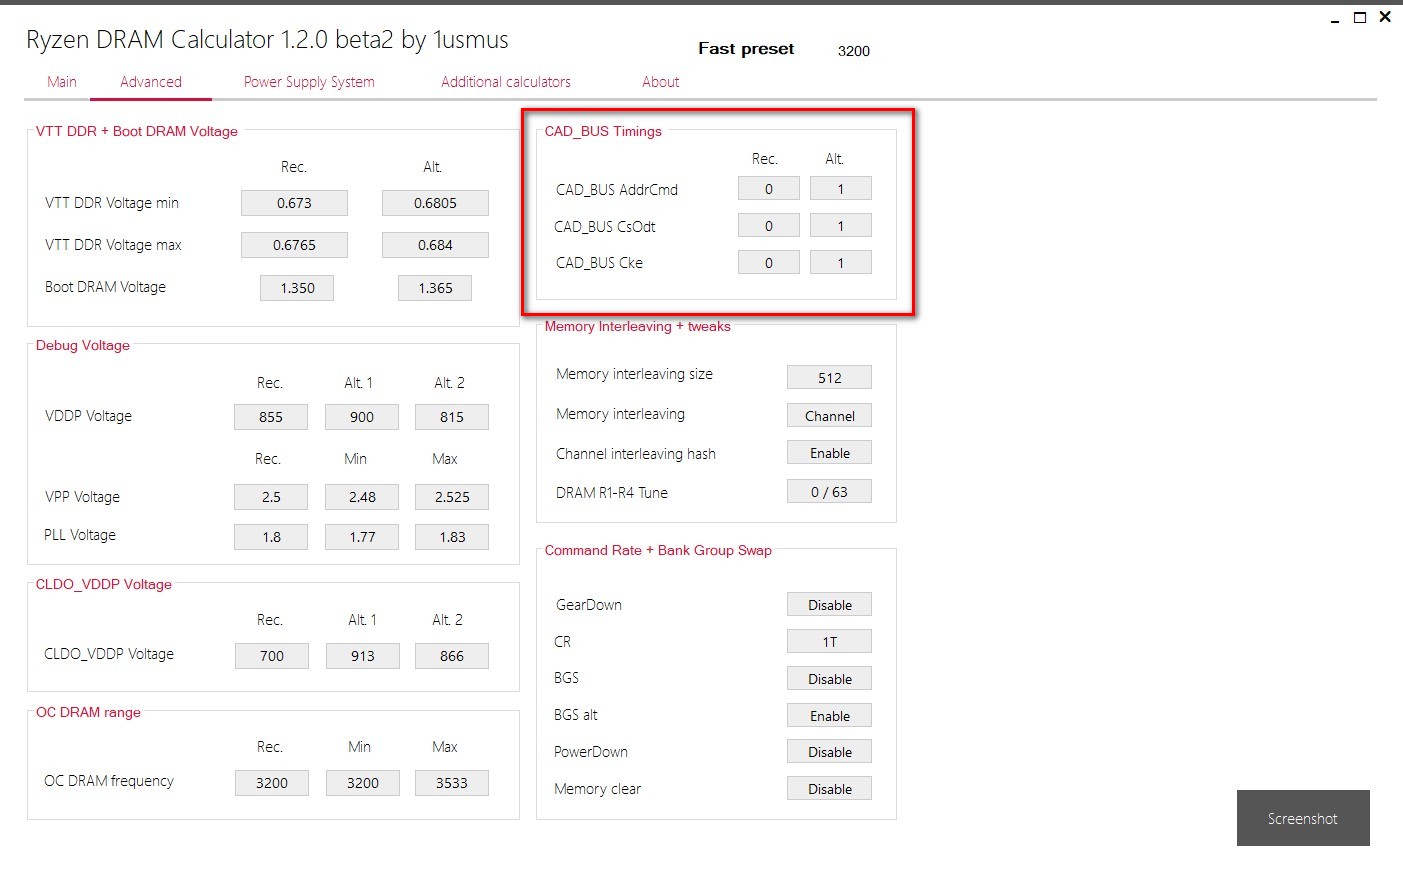This screenshot has height=886, width=1403.
Task: Click the PowerDown Disable field
Action: click(x=830, y=752)
